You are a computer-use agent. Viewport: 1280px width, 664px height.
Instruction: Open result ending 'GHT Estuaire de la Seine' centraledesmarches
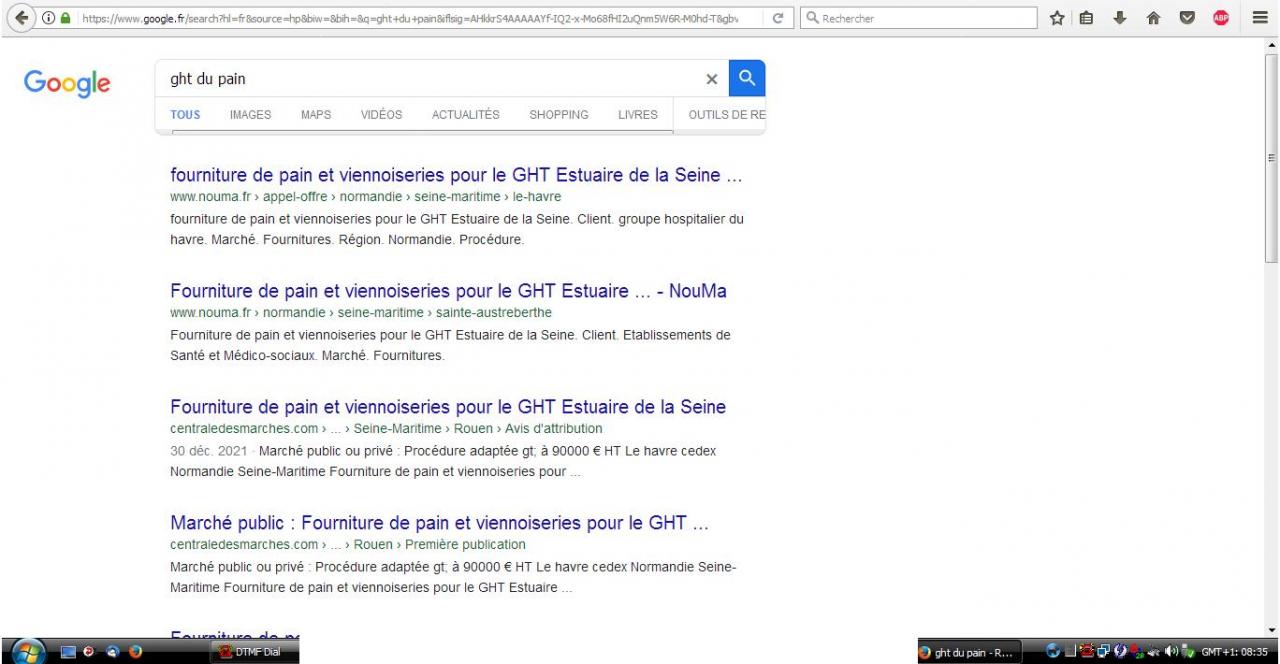[x=448, y=407]
